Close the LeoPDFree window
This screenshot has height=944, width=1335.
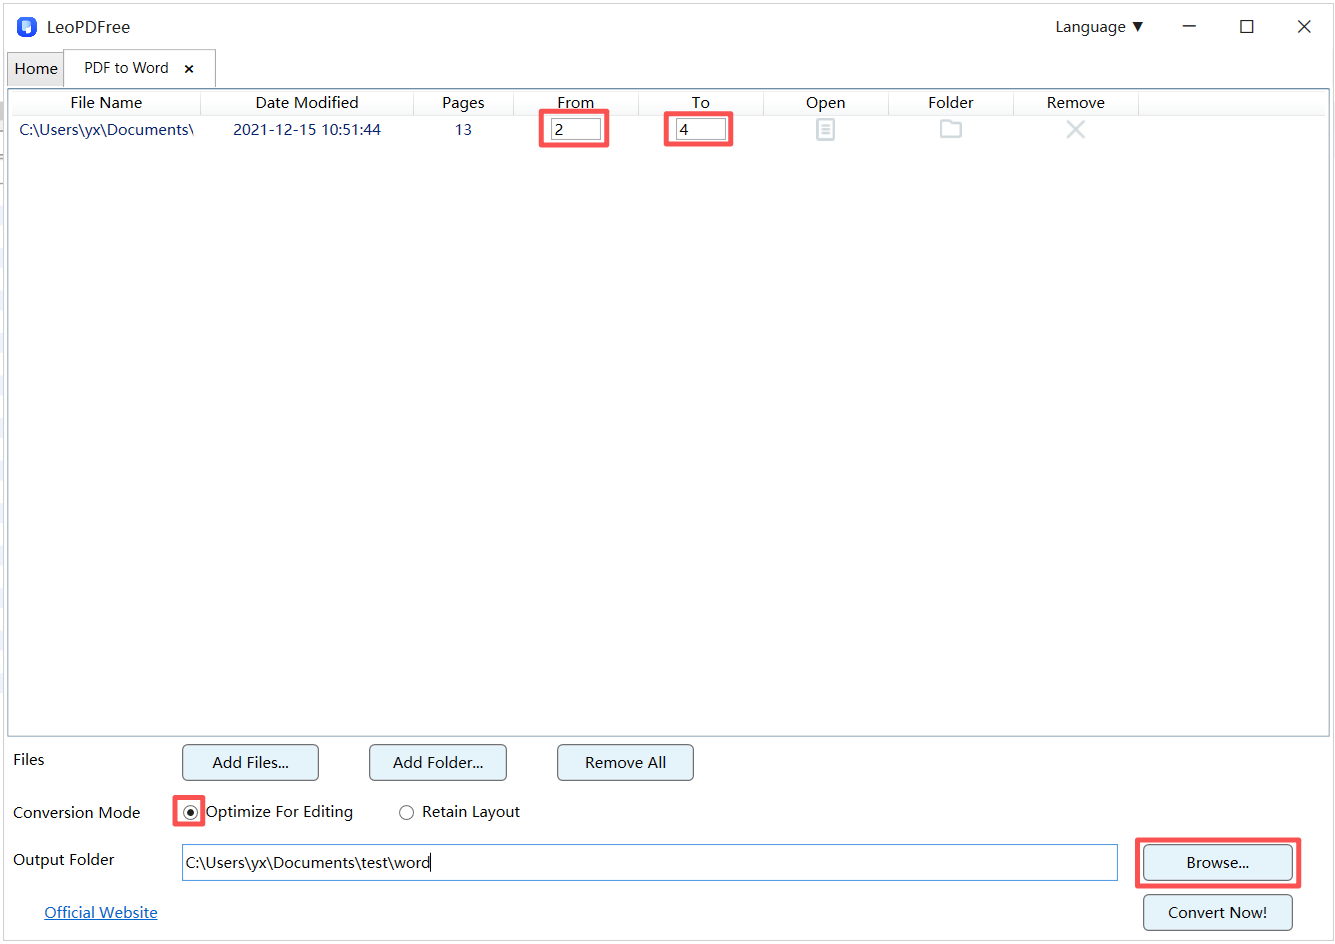point(1304,27)
